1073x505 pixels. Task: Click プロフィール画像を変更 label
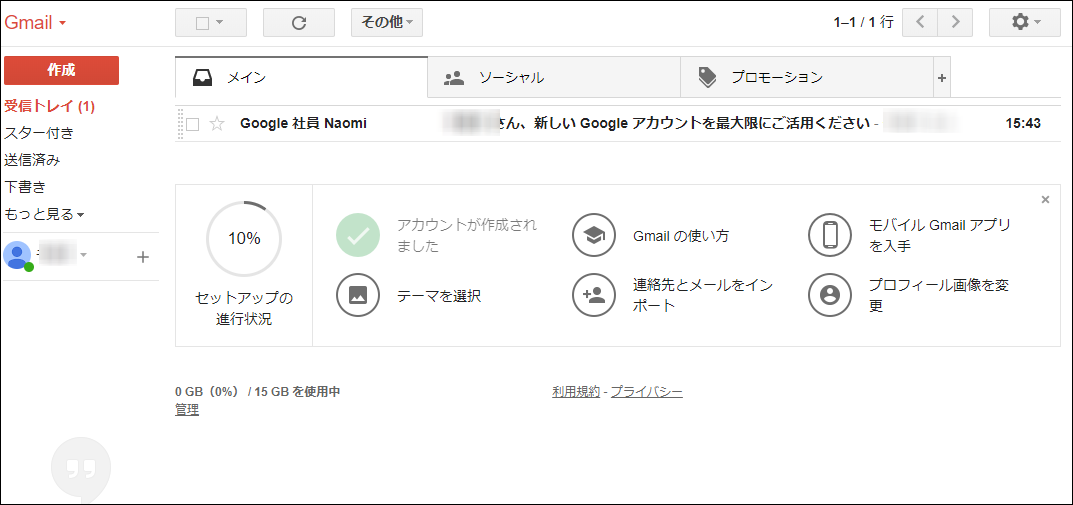[940, 295]
